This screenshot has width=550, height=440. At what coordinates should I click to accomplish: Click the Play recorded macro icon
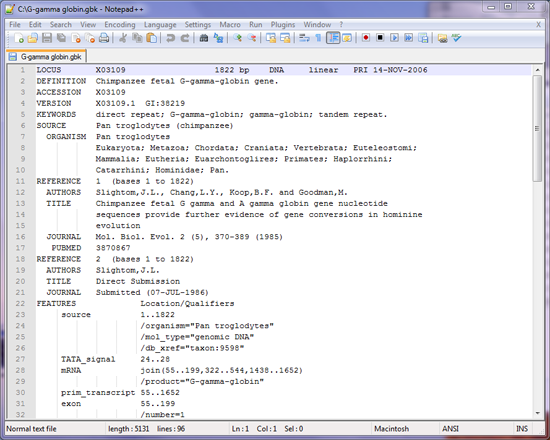click(394, 38)
